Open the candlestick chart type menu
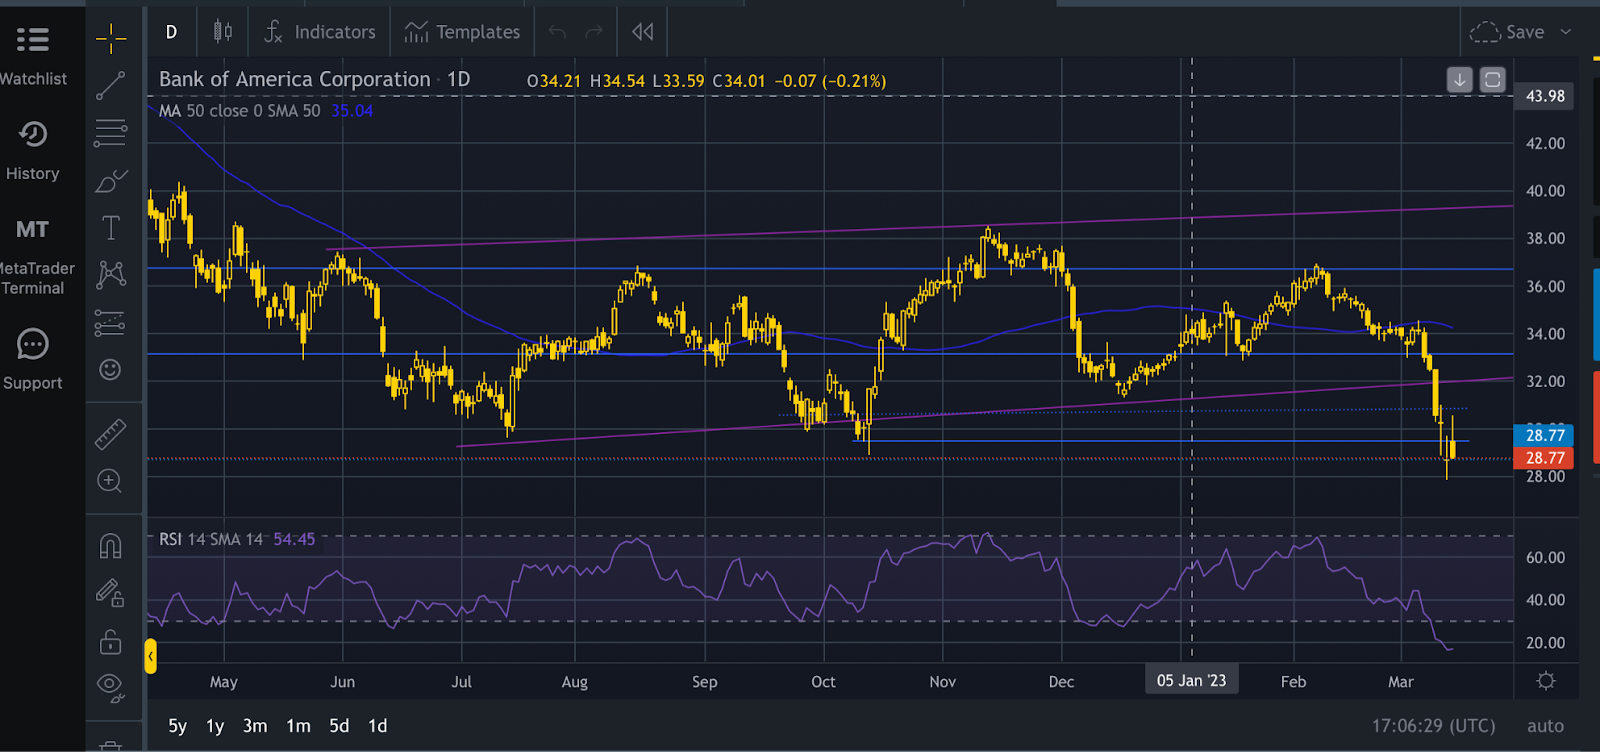Image resolution: width=1600 pixels, height=752 pixels. tap(223, 32)
